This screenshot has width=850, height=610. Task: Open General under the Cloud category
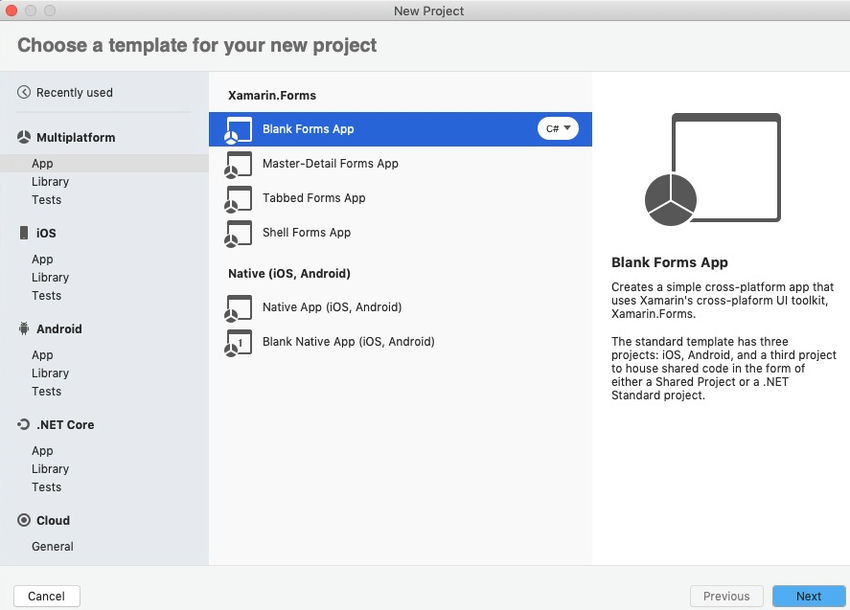point(52,546)
